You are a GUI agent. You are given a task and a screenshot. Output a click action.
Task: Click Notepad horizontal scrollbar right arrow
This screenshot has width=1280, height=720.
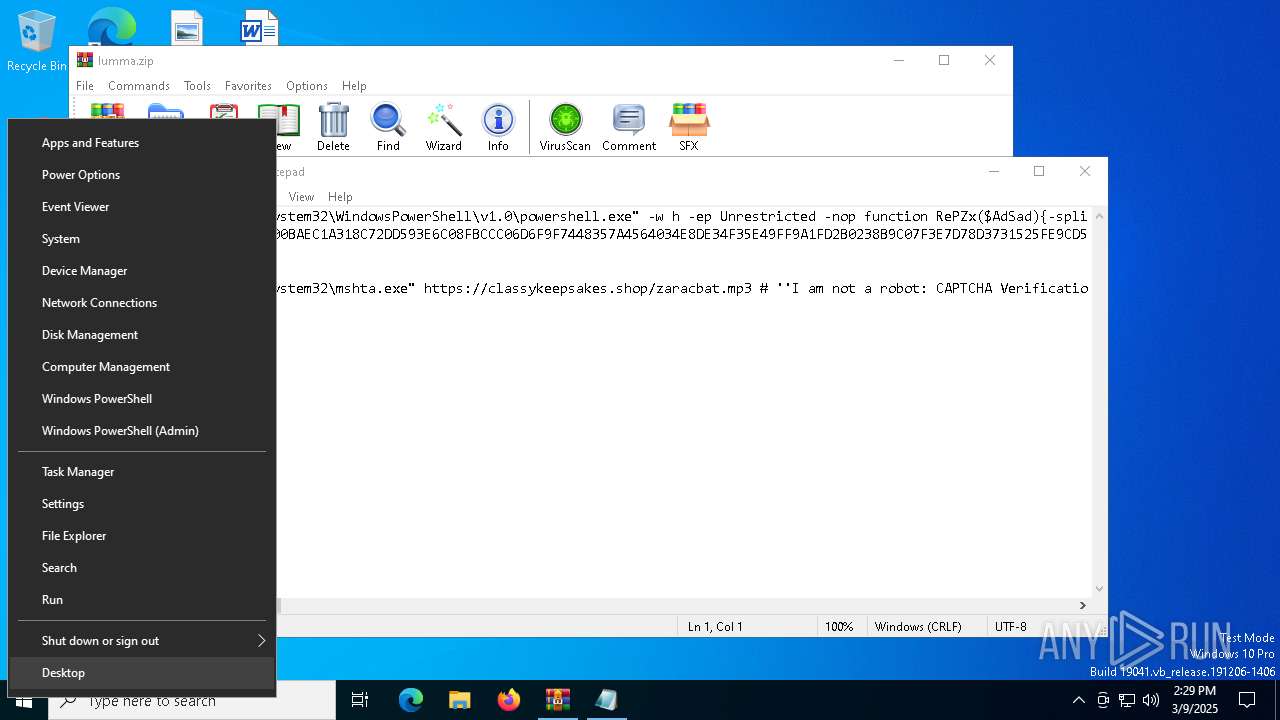1082,605
